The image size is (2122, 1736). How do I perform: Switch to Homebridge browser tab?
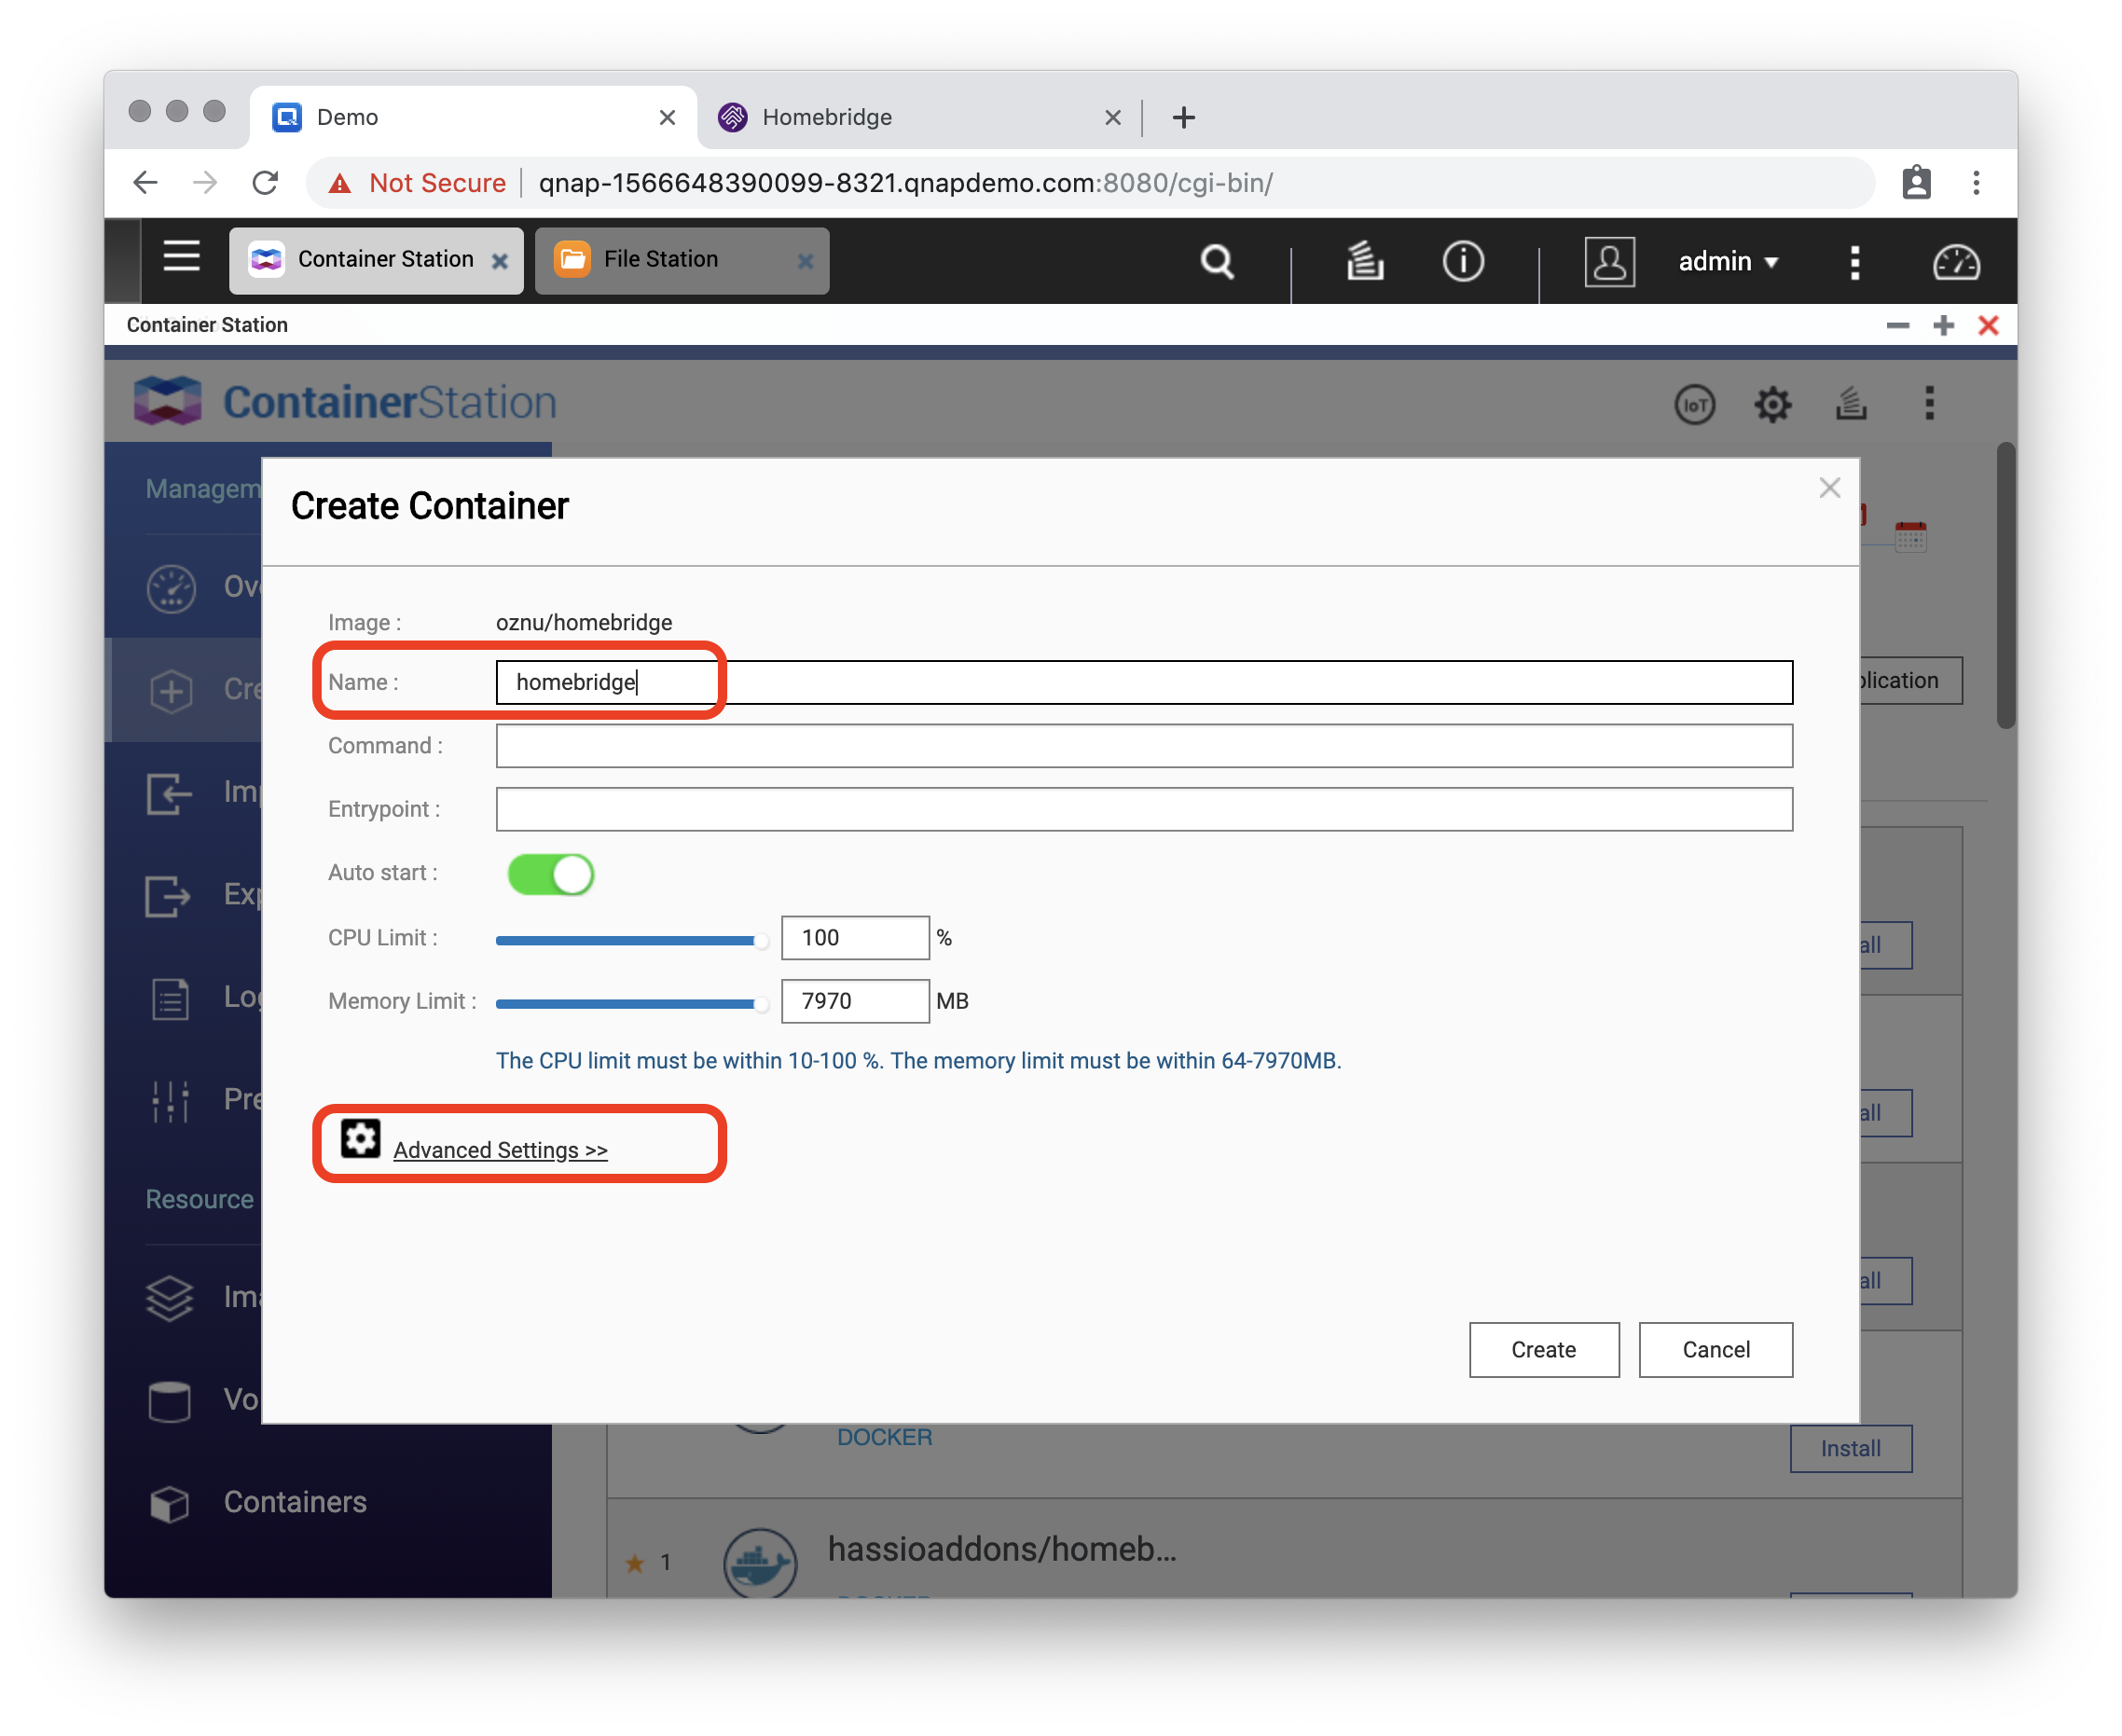click(827, 117)
